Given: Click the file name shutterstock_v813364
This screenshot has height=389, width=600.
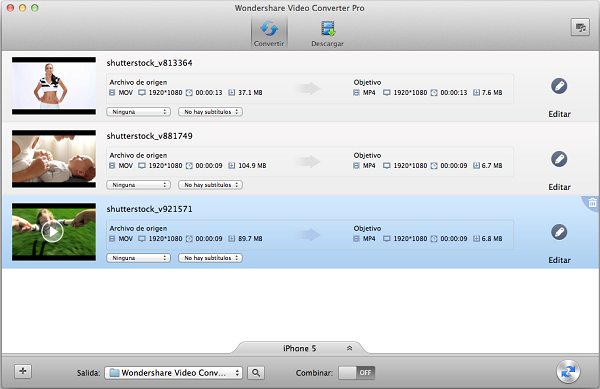Looking at the screenshot, I should click(x=149, y=63).
